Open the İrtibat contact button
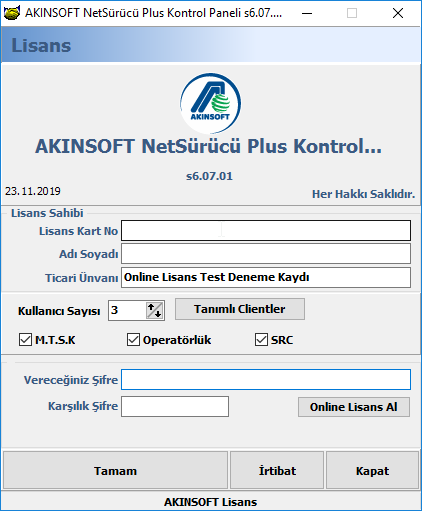This screenshot has height=511, width=422. 277,470
